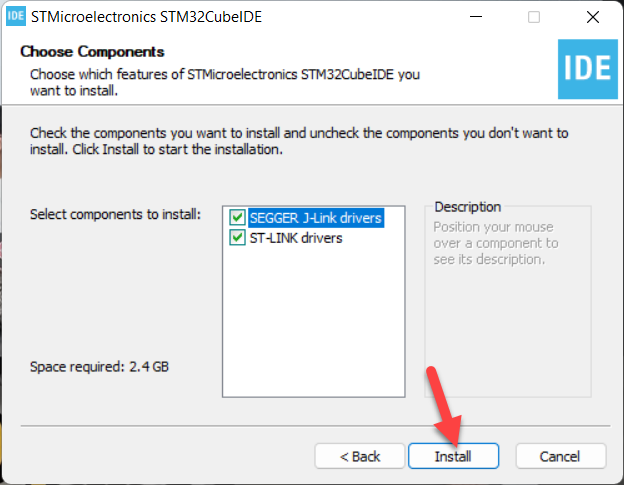The width and height of the screenshot is (624, 485).
Task: Click the STMicroelectronics STM32CubeIDE title bar text
Action: [x=146, y=17]
